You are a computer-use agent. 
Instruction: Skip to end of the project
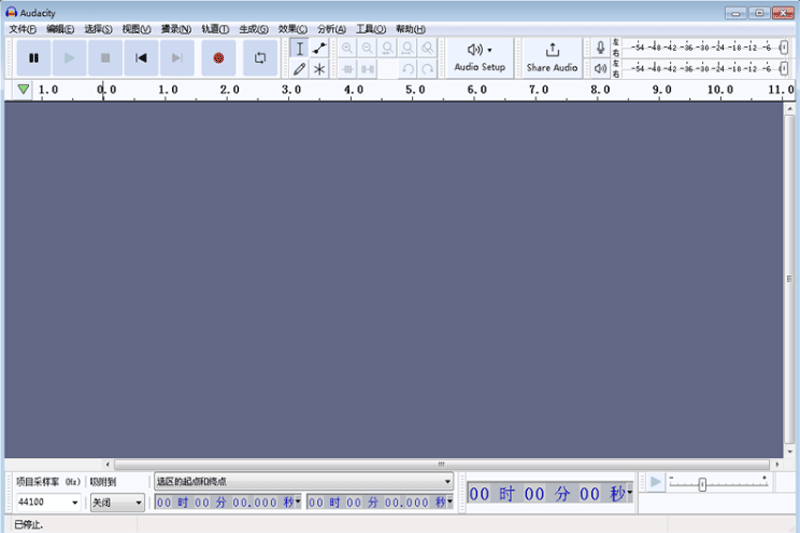pyautogui.click(x=177, y=58)
